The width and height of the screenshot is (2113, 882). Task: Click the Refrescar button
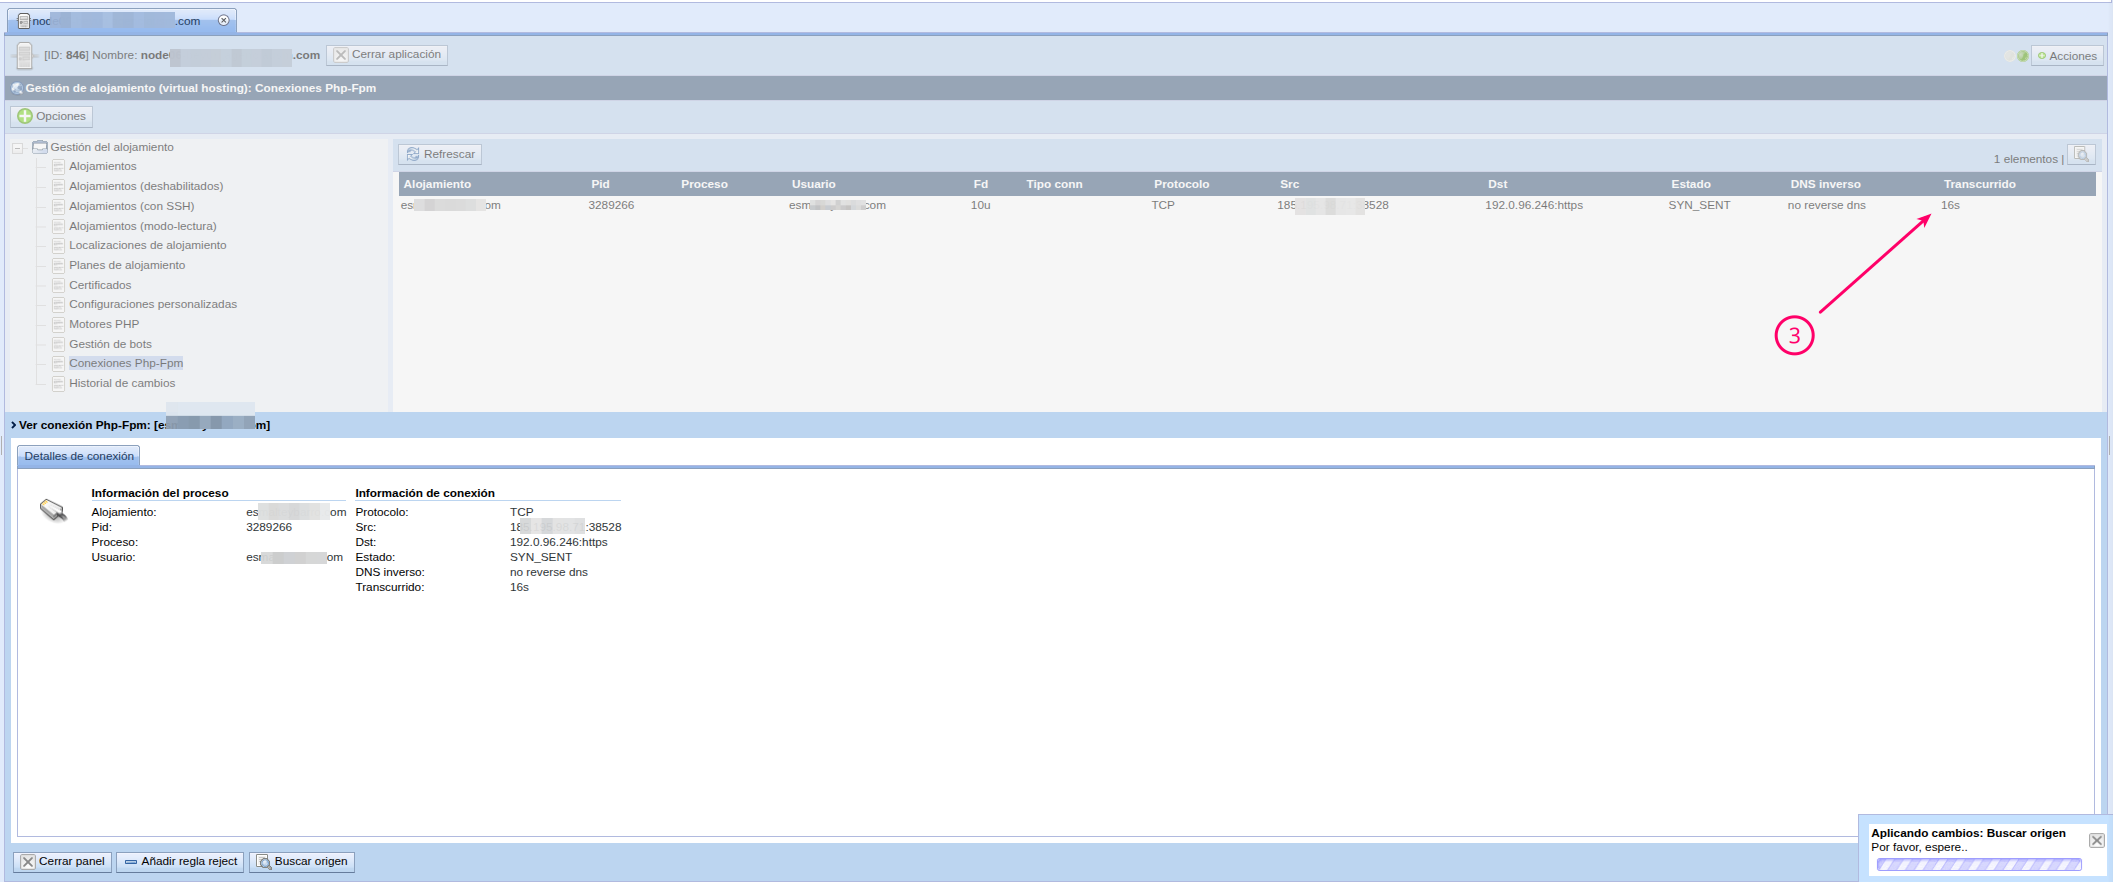440,154
